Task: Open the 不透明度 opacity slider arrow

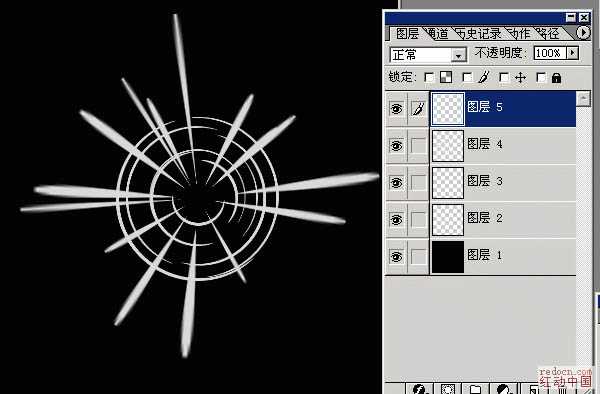Action: 573,53
